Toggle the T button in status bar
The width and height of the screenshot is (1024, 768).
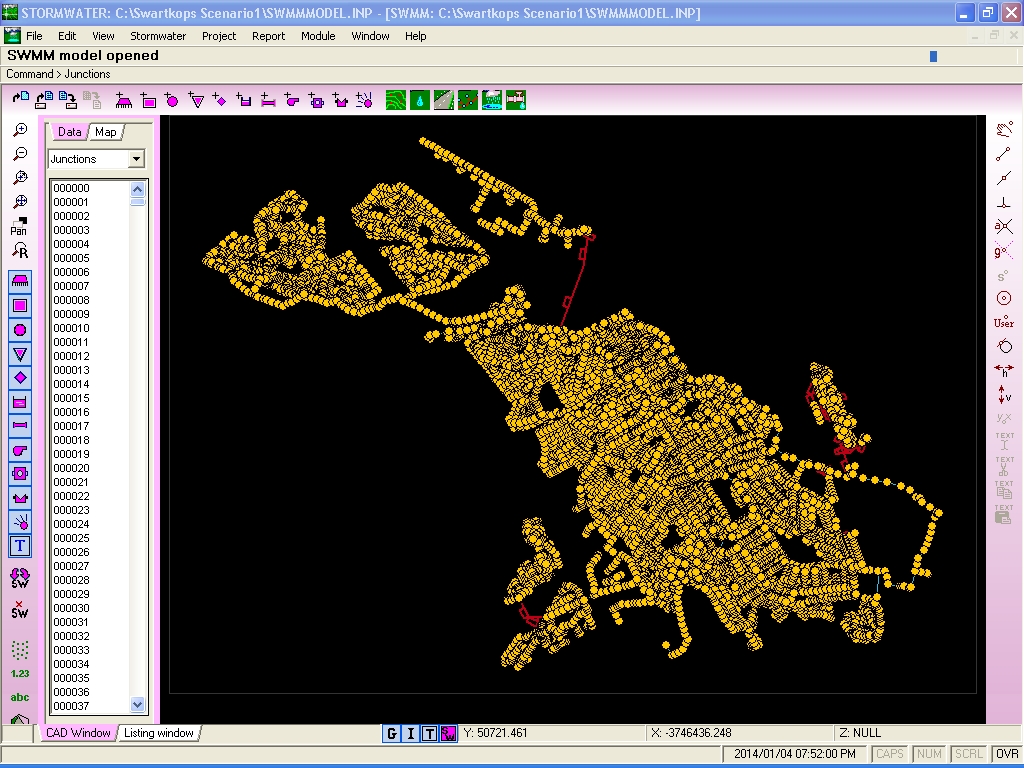point(429,733)
